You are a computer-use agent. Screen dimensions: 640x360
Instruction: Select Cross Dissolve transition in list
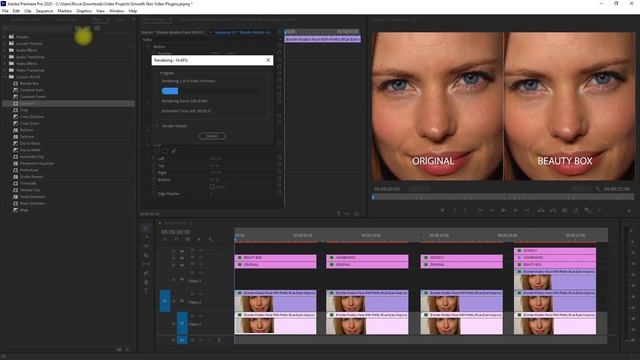coord(32,117)
